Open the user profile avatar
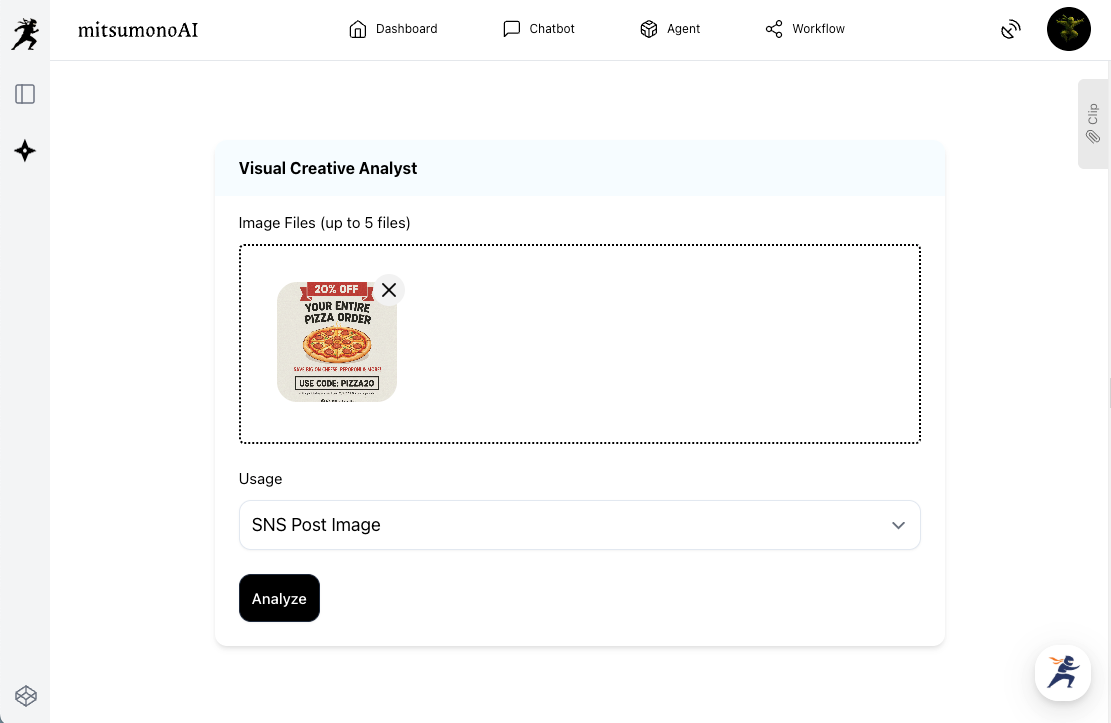 [1068, 29]
